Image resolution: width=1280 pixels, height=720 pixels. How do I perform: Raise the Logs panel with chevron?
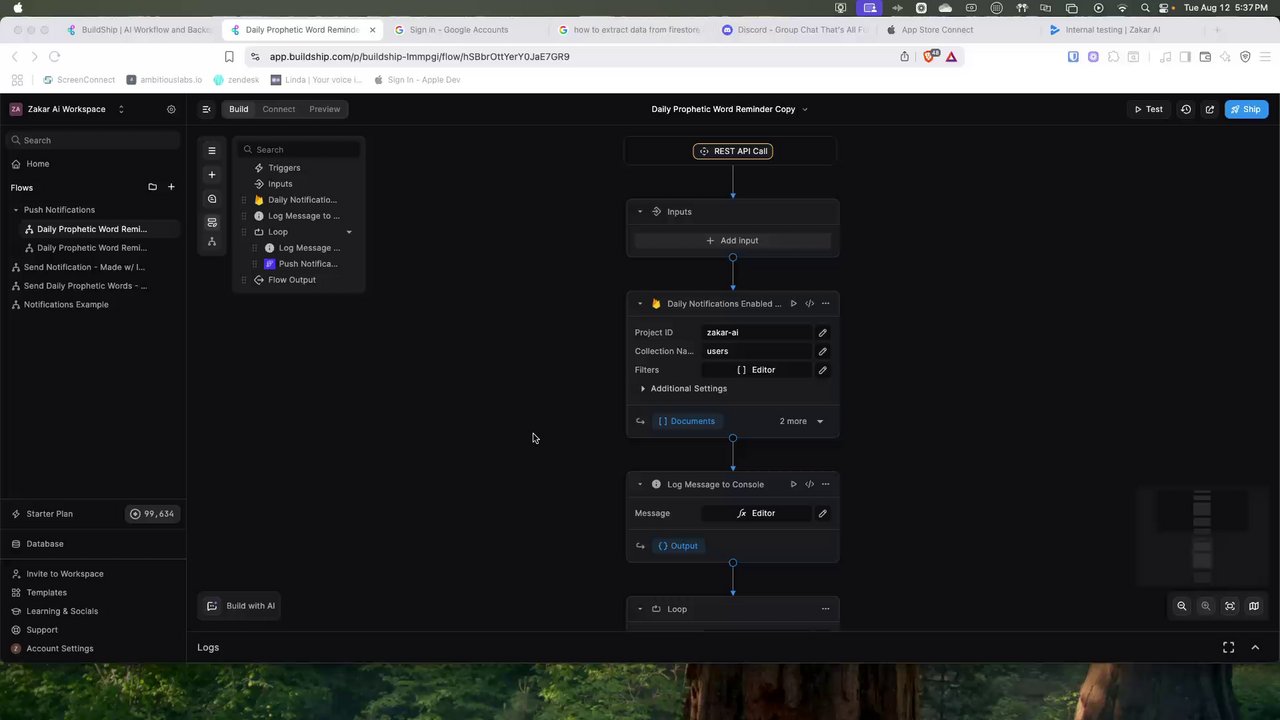point(1255,648)
